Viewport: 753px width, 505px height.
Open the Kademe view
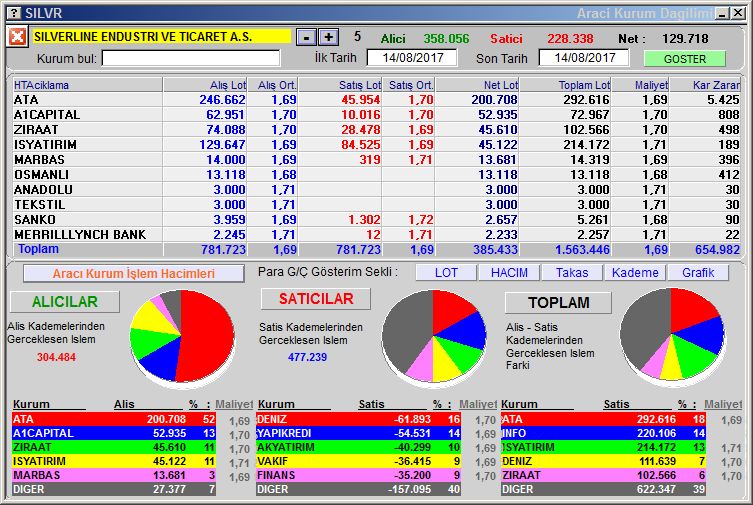(635, 273)
